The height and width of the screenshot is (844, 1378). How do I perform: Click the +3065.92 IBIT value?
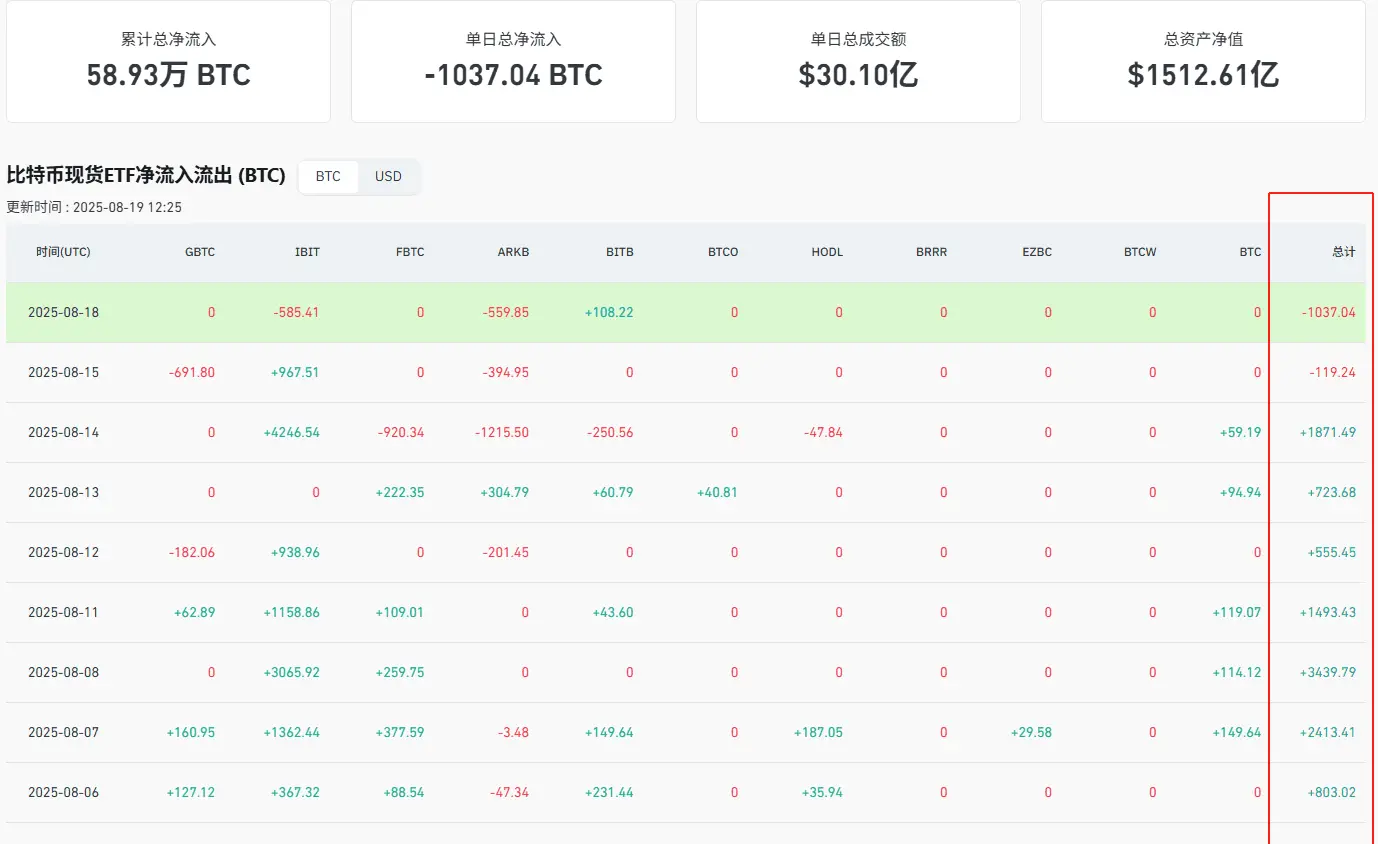pyautogui.click(x=292, y=672)
